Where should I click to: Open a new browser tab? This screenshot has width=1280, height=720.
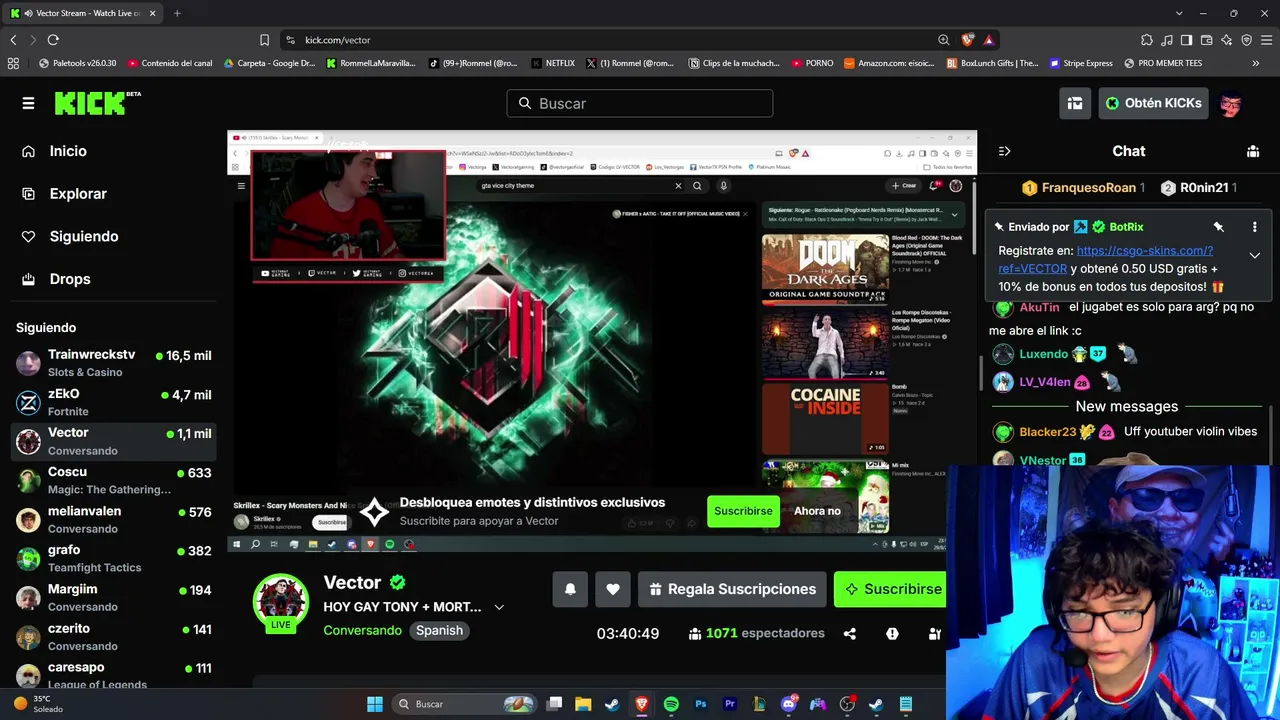[177, 13]
